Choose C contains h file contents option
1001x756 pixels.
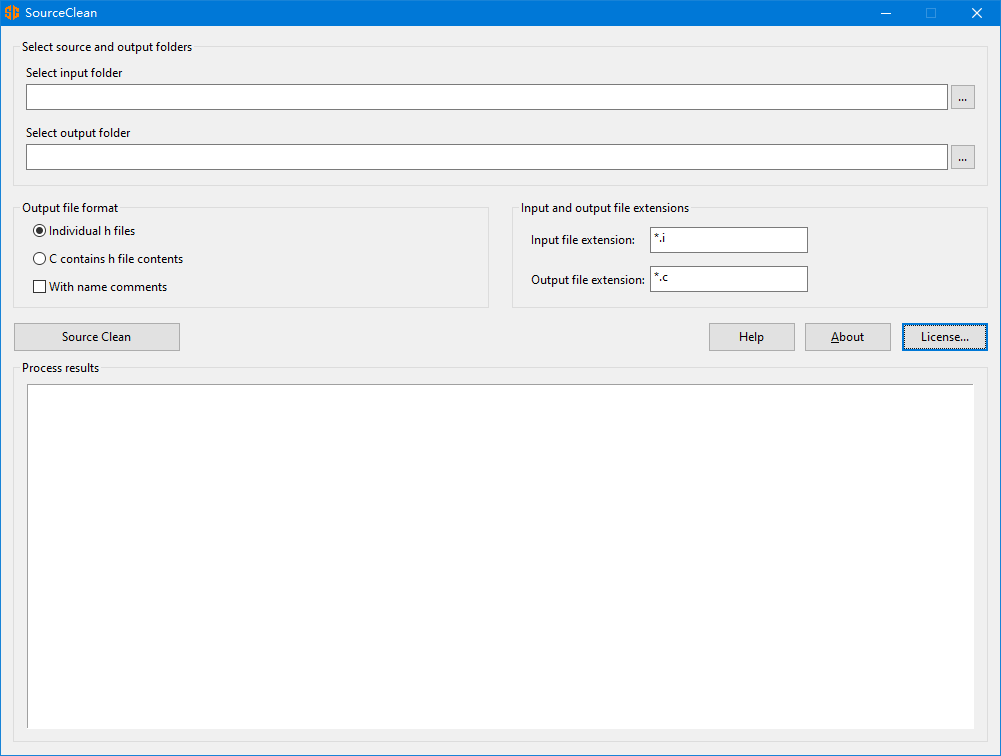[40, 259]
